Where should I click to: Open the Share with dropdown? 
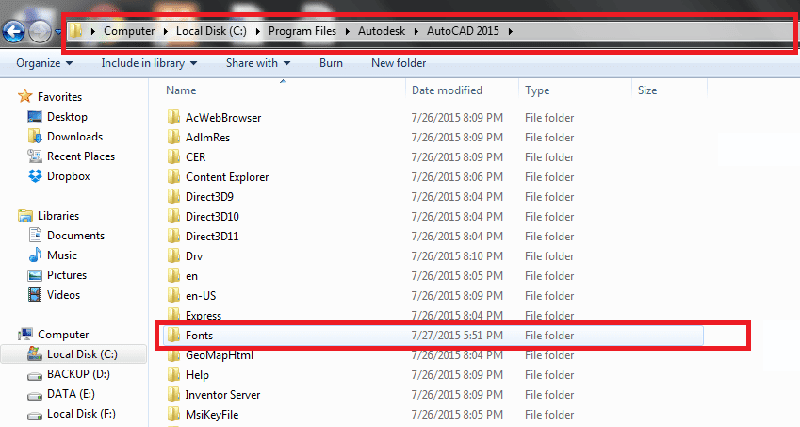[257, 63]
